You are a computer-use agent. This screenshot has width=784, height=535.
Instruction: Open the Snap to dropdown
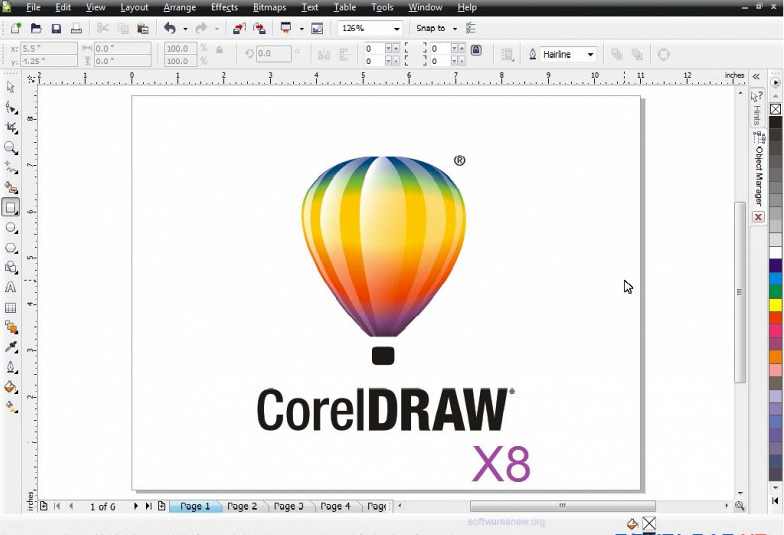click(454, 28)
